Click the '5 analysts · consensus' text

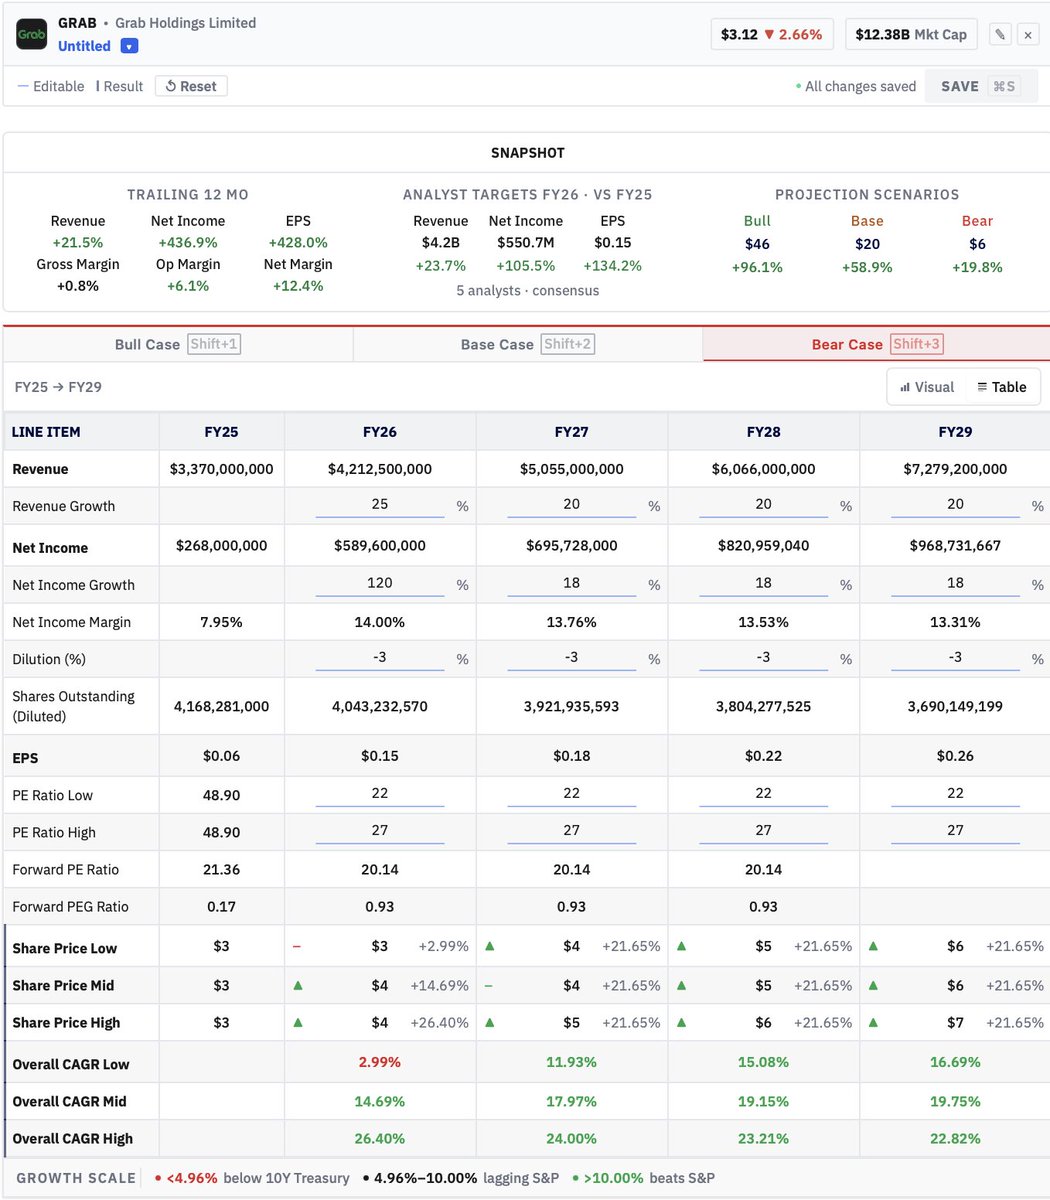pos(527,291)
